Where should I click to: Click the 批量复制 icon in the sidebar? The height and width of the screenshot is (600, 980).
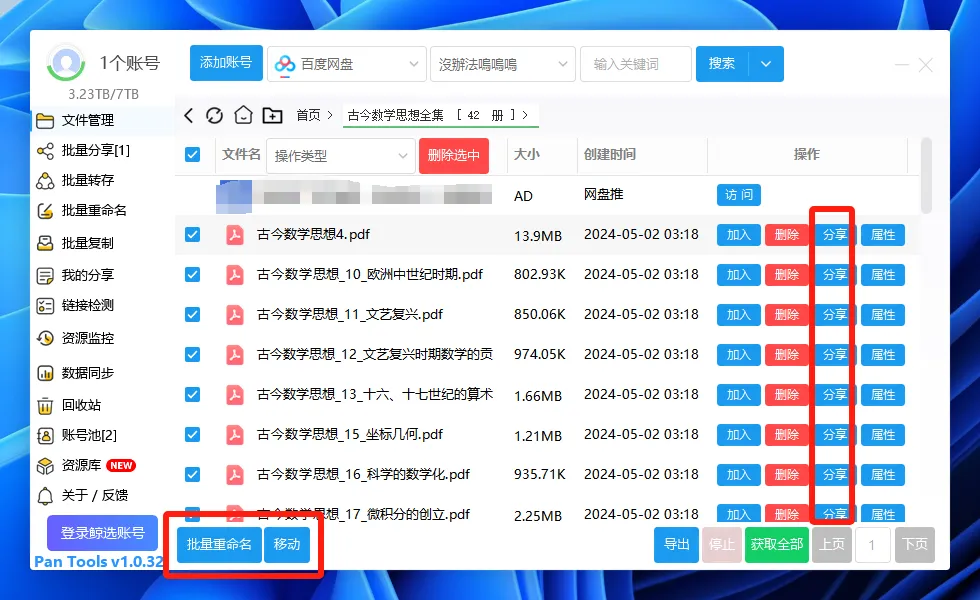[x=45, y=243]
